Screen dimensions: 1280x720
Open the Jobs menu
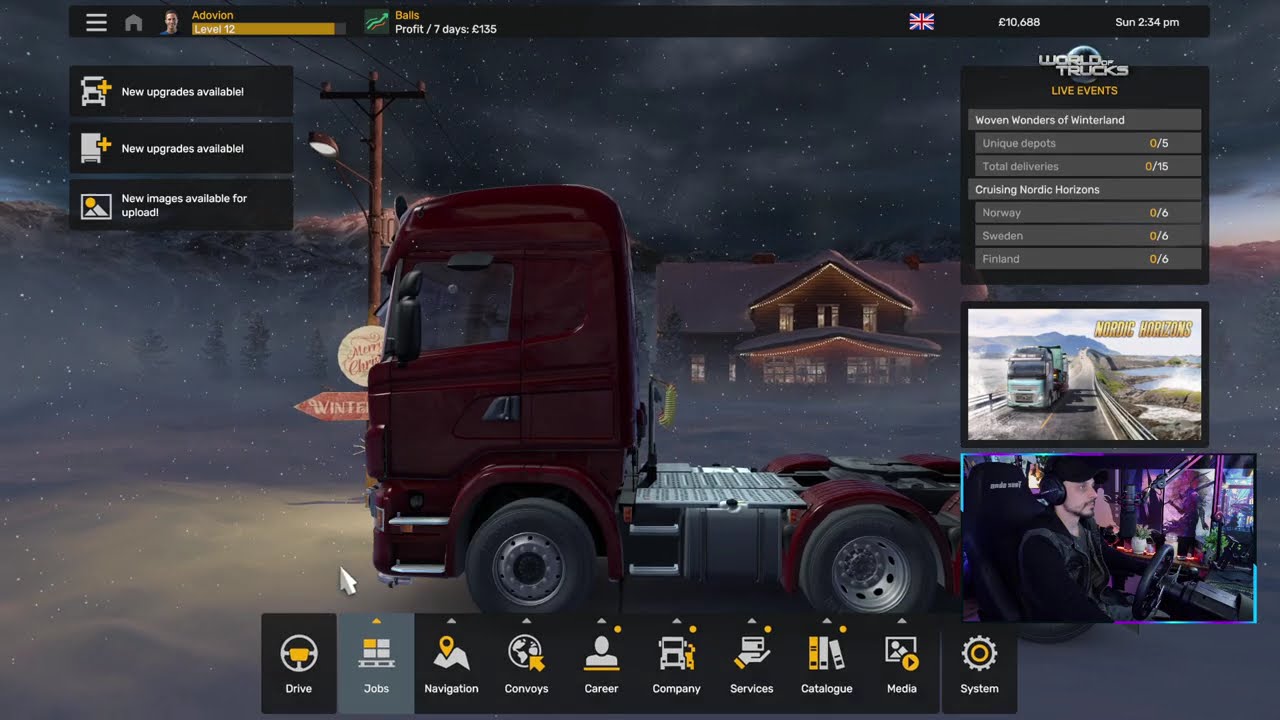[376, 664]
